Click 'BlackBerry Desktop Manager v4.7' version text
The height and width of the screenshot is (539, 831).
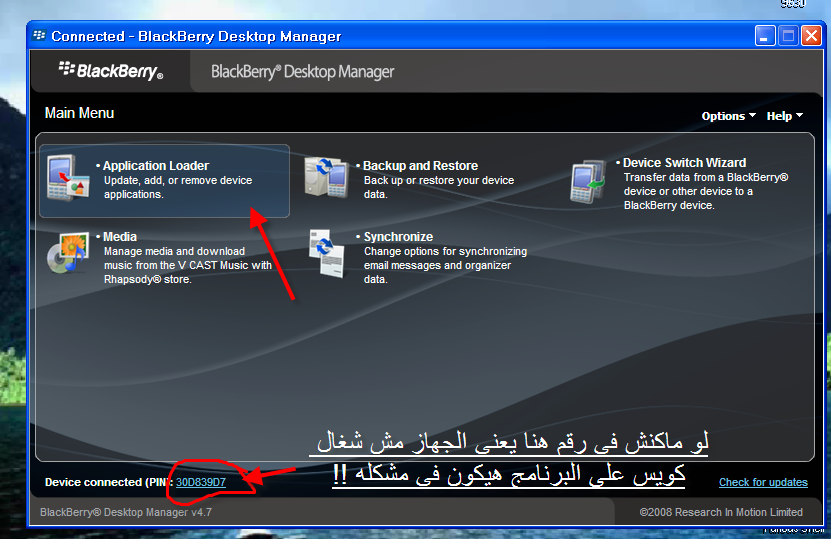point(126,513)
